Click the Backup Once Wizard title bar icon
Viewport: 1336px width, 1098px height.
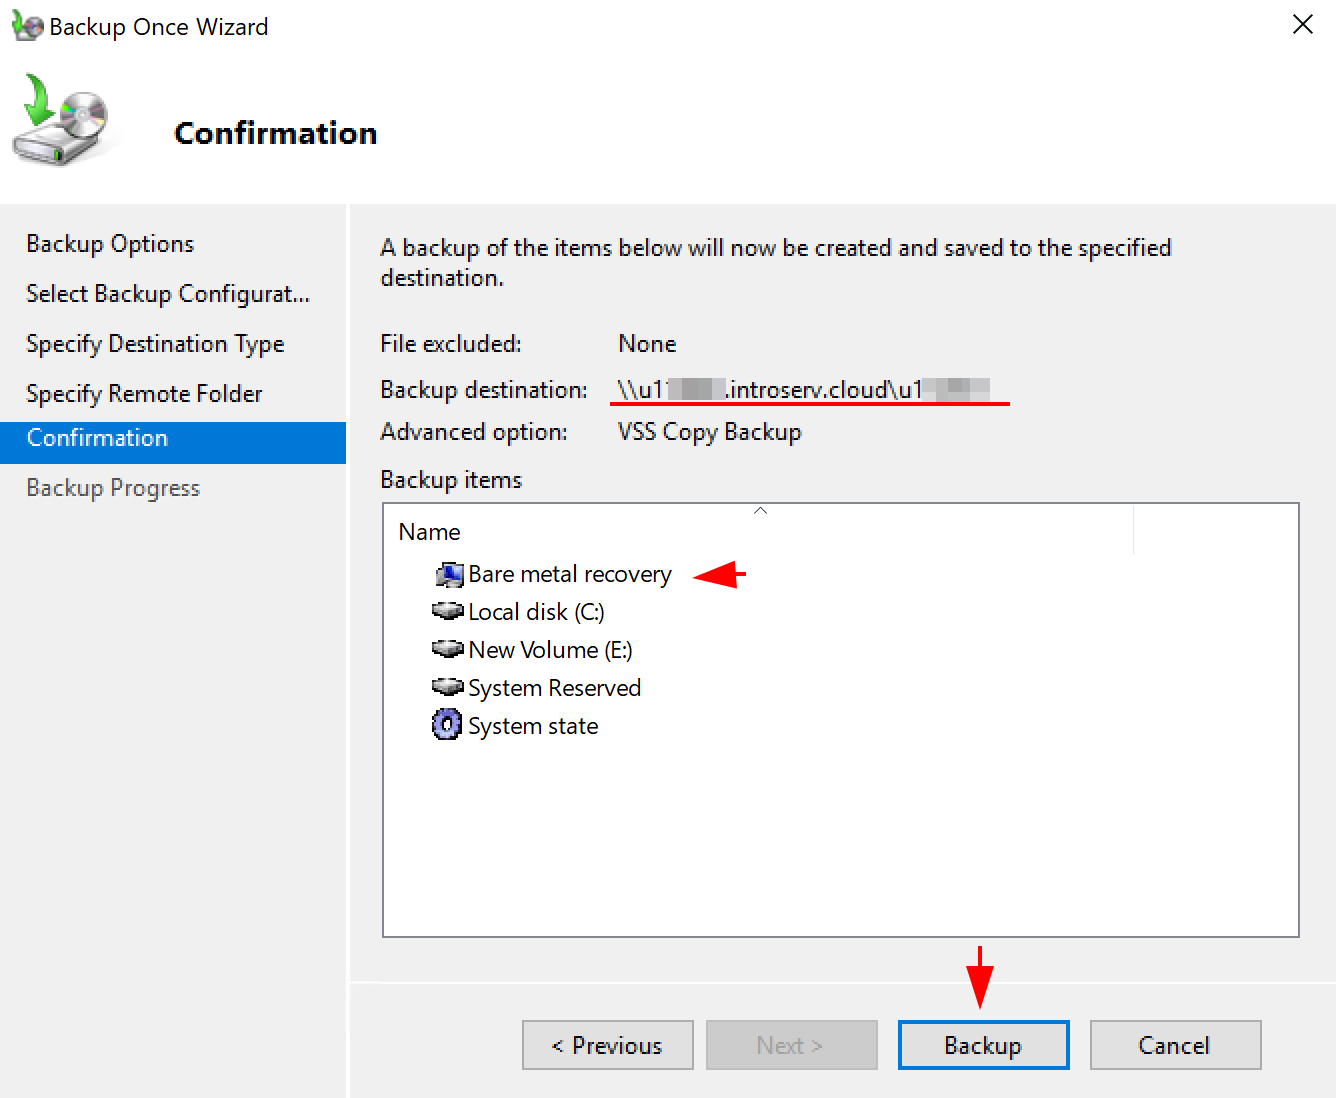26,25
